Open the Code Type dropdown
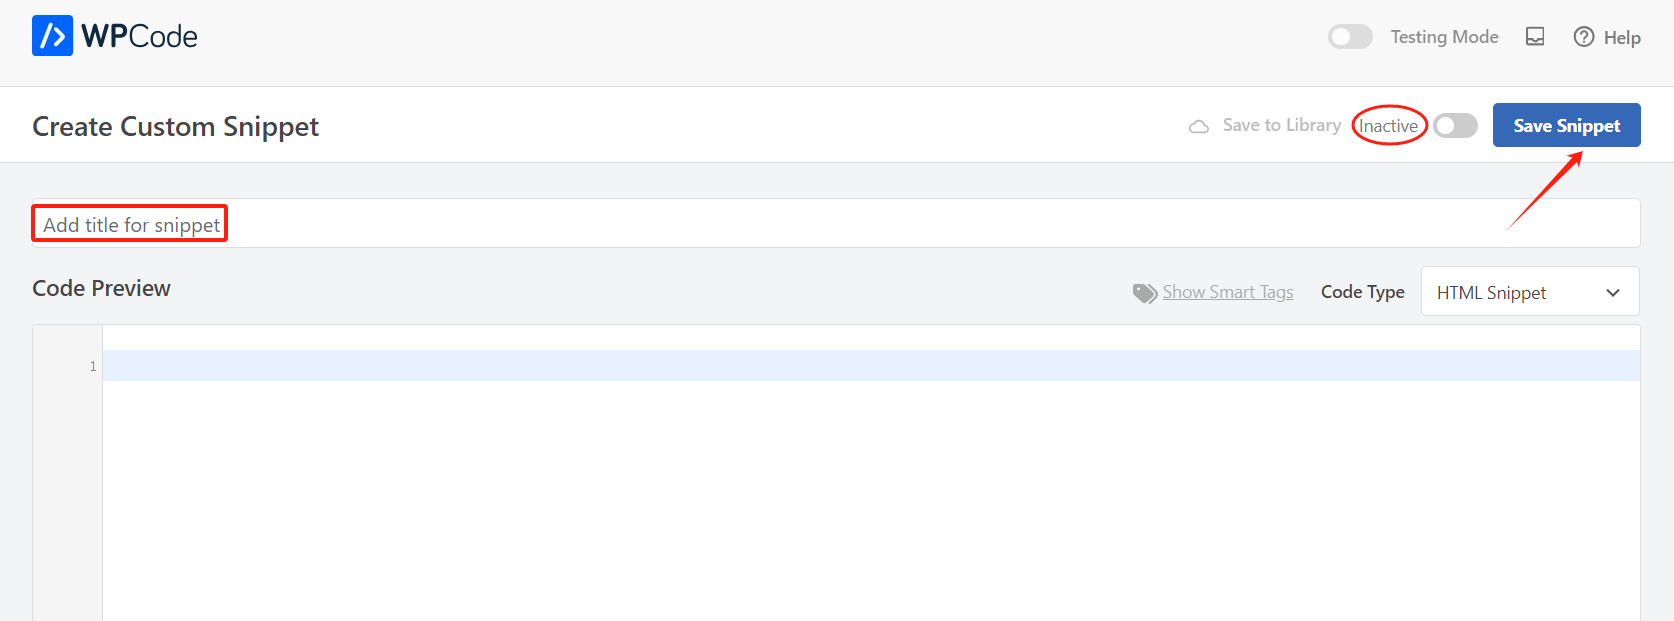Screen dimensions: 1674x621 [1529, 292]
